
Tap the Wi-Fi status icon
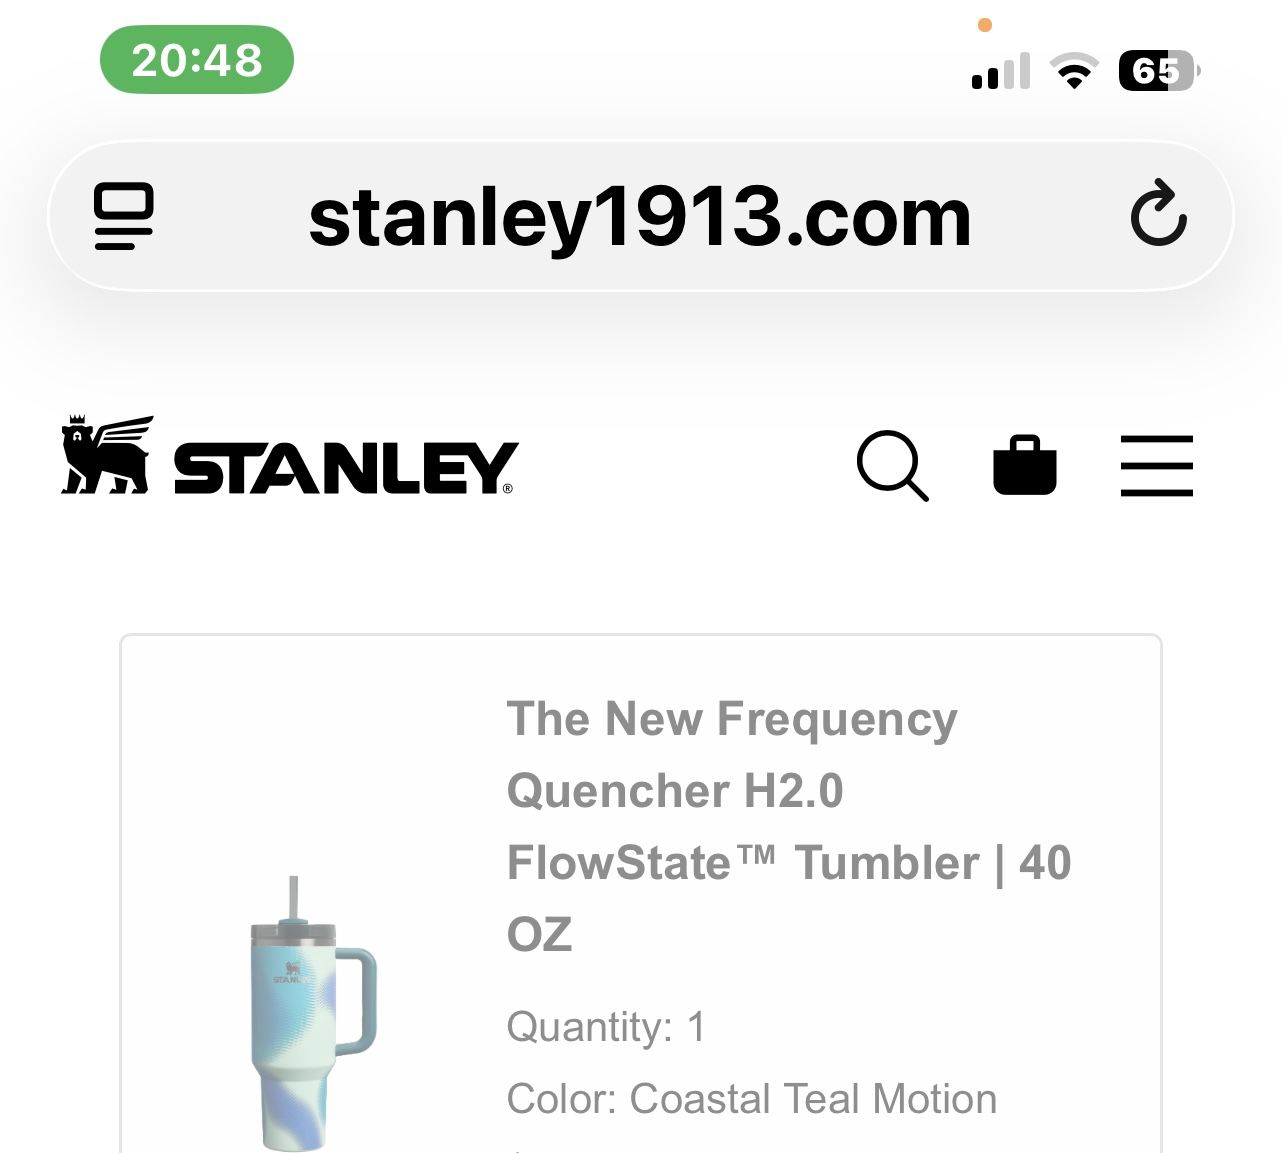click(x=1073, y=72)
